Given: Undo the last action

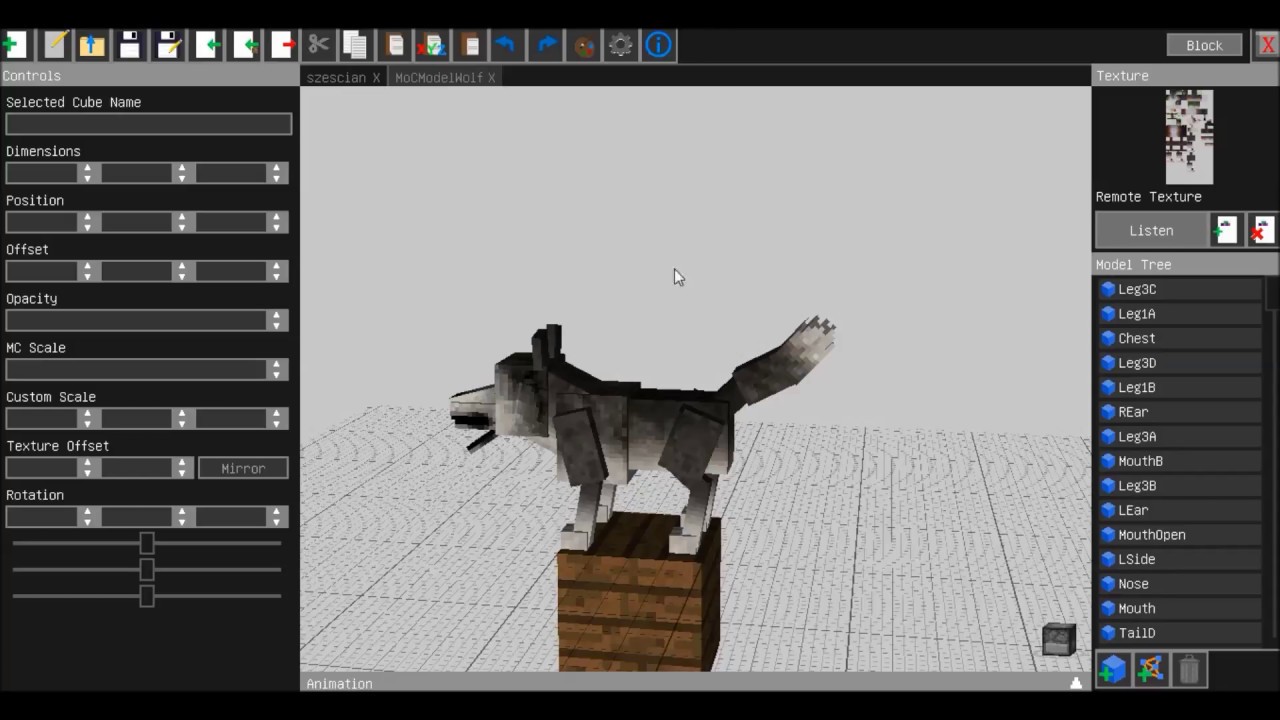Looking at the screenshot, I should point(506,45).
